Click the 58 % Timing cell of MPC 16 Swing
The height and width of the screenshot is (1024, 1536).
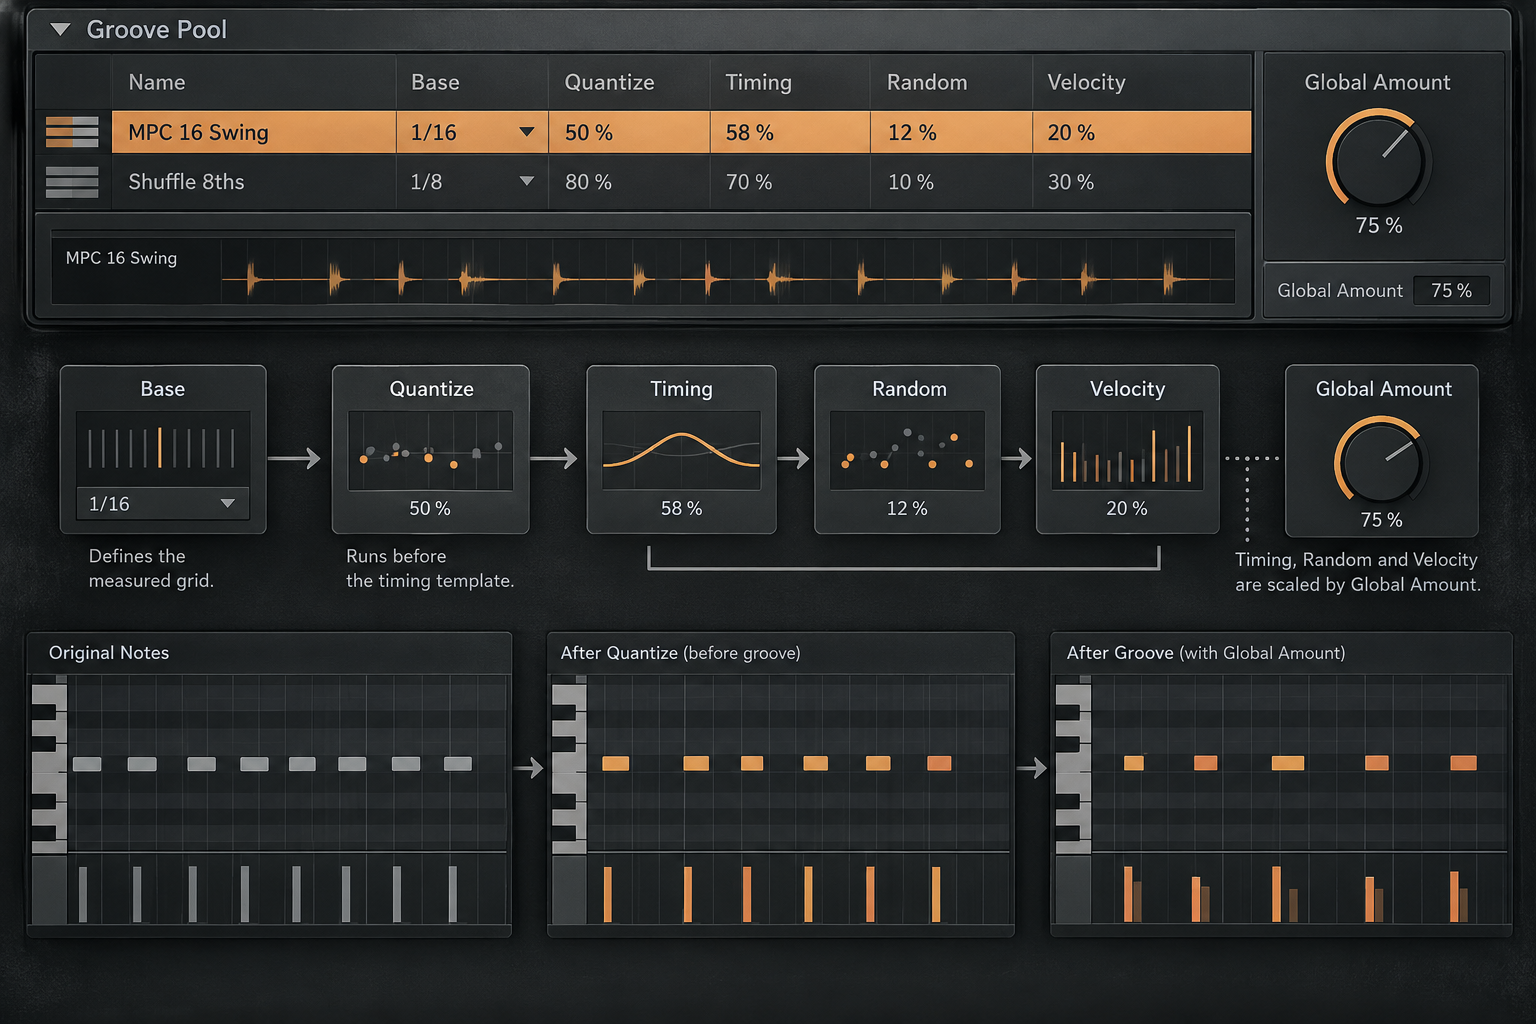click(x=790, y=132)
